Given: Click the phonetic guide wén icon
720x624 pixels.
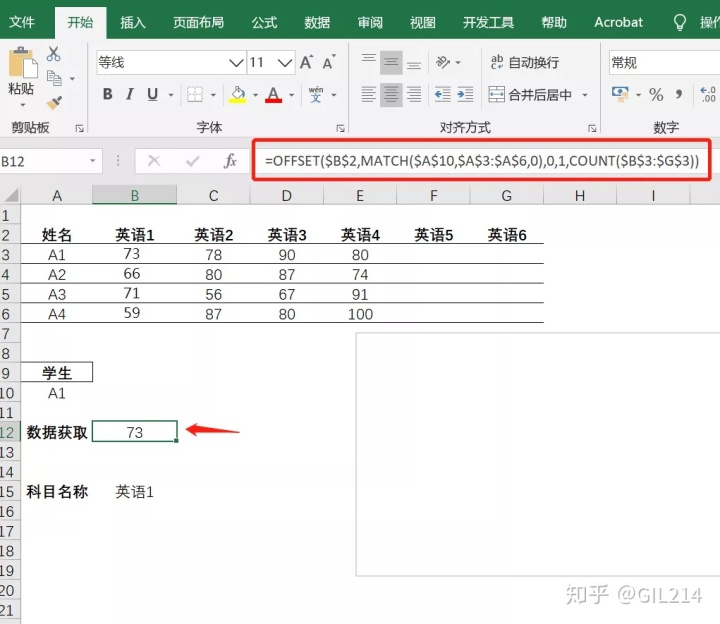Looking at the screenshot, I should (x=315, y=95).
